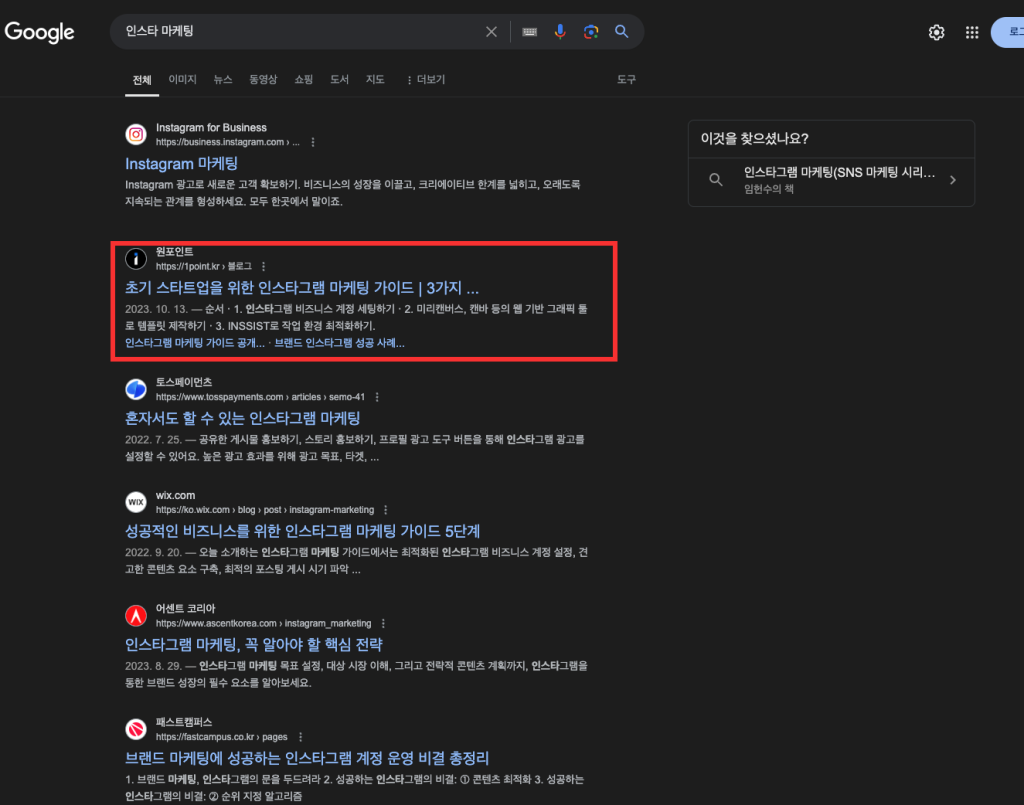
Task: Submit the search with the magnifier icon
Action: point(621,31)
